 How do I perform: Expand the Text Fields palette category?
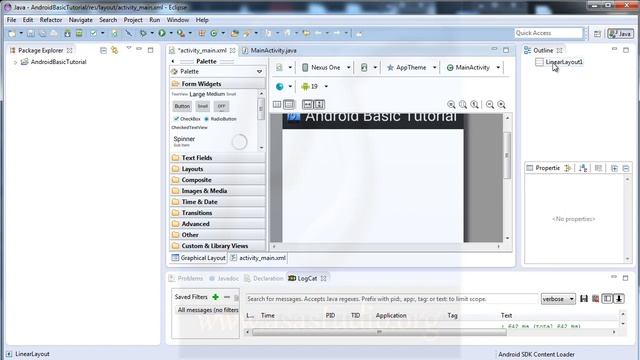[218, 158]
